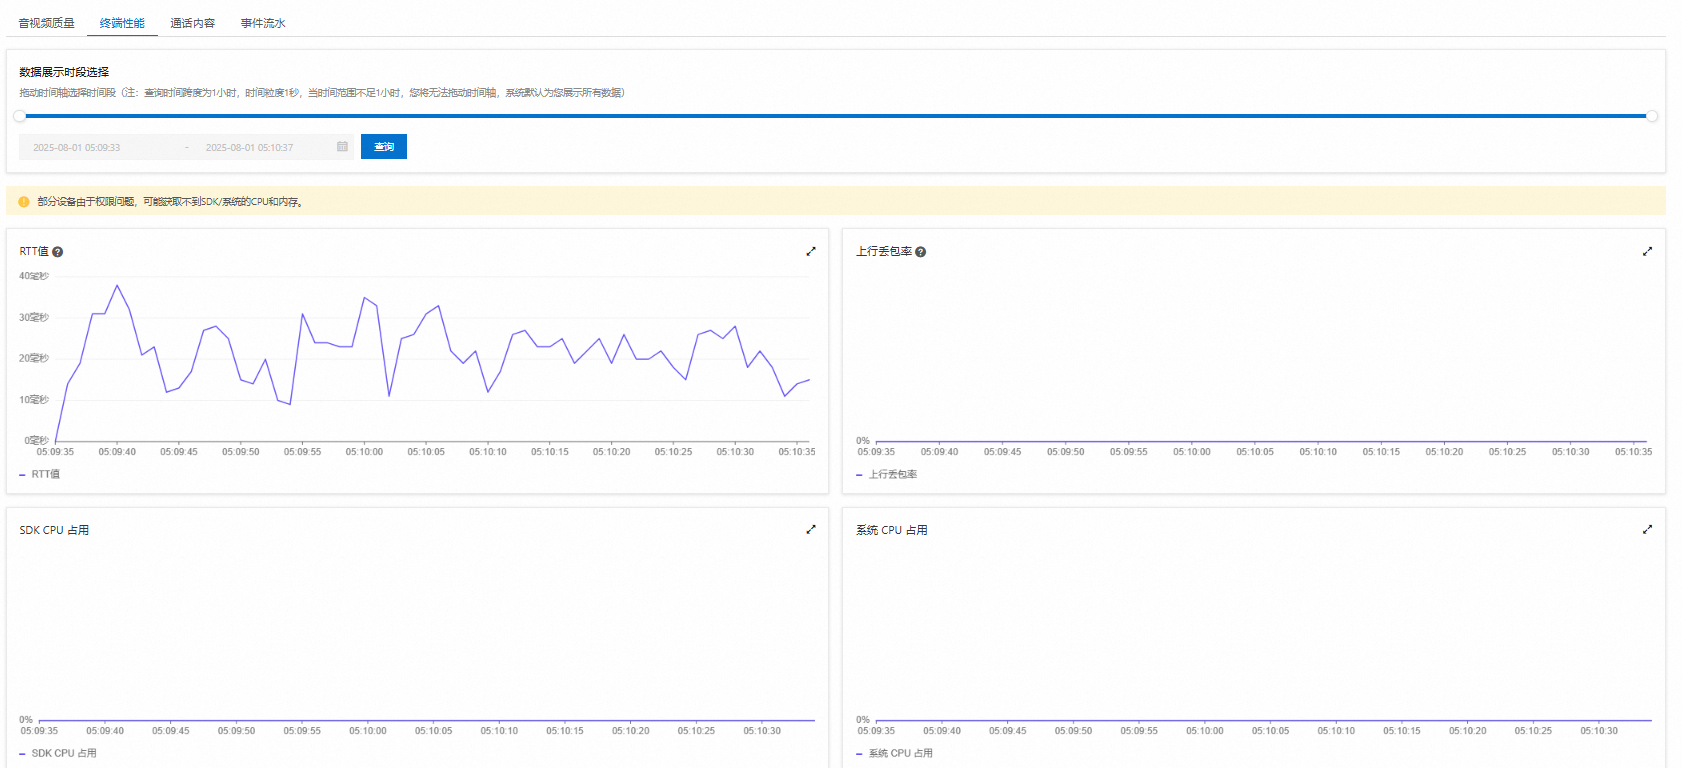Toggle the SDK CPU 占用 legend series
This screenshot has height=768, width=1682.
(58, 753)
